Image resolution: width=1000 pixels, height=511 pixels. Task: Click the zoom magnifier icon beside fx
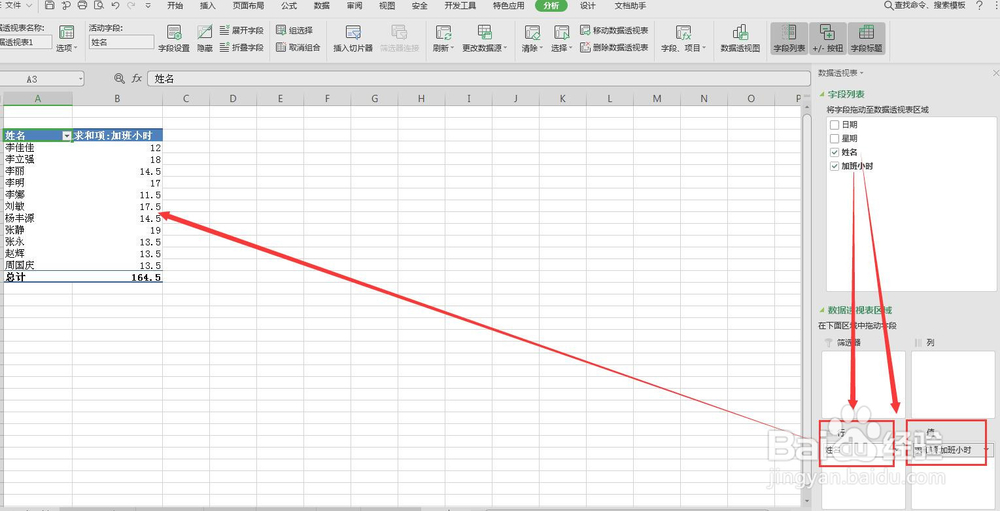(119, 78)
